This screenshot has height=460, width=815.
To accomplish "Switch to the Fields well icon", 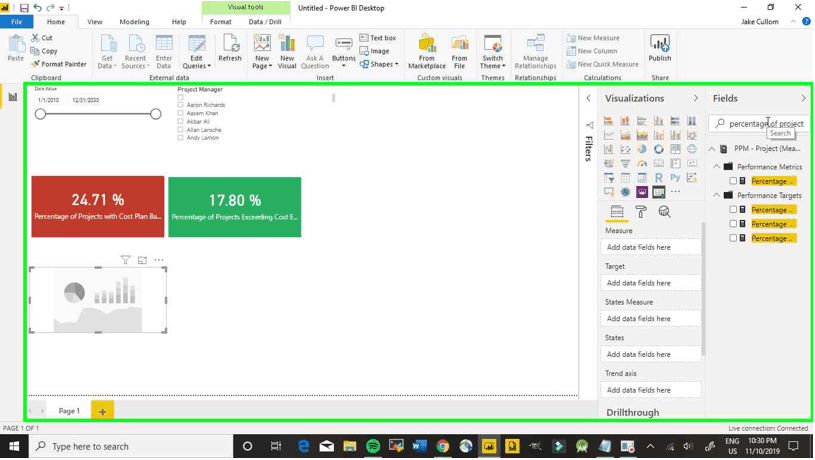I will pyautogui.click(x=617, y=212).
